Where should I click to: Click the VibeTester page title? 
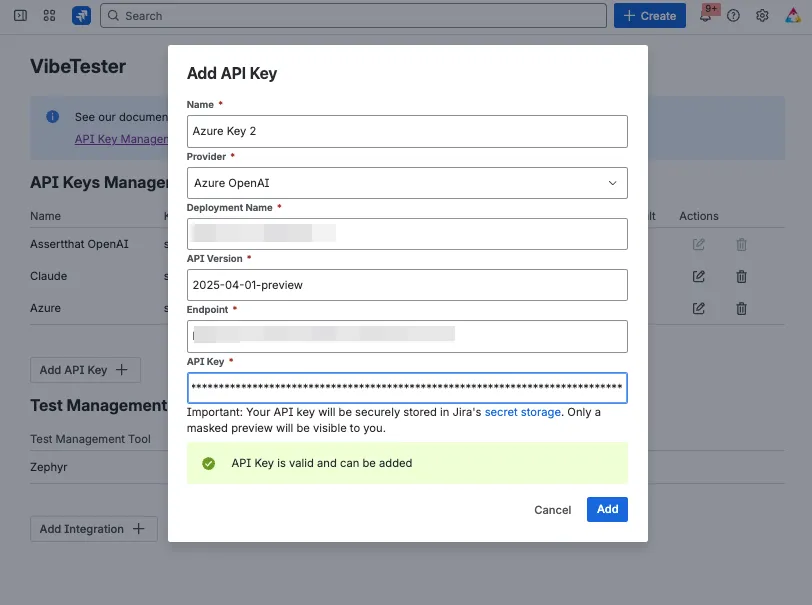(78, 66)
